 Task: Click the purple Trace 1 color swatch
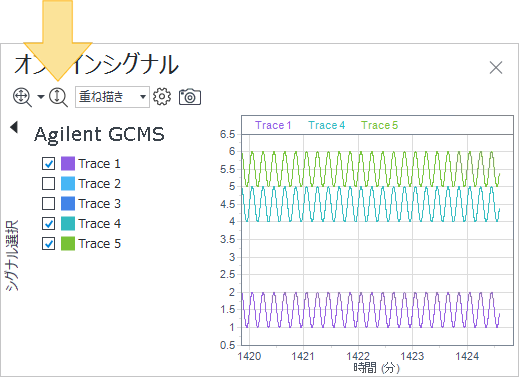68,164
